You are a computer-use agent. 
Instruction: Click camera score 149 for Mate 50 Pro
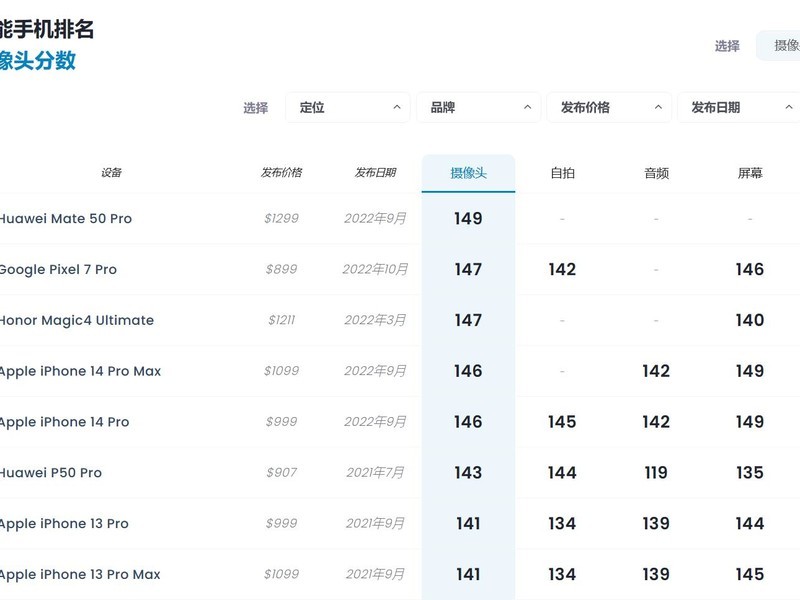click(468, 218)
